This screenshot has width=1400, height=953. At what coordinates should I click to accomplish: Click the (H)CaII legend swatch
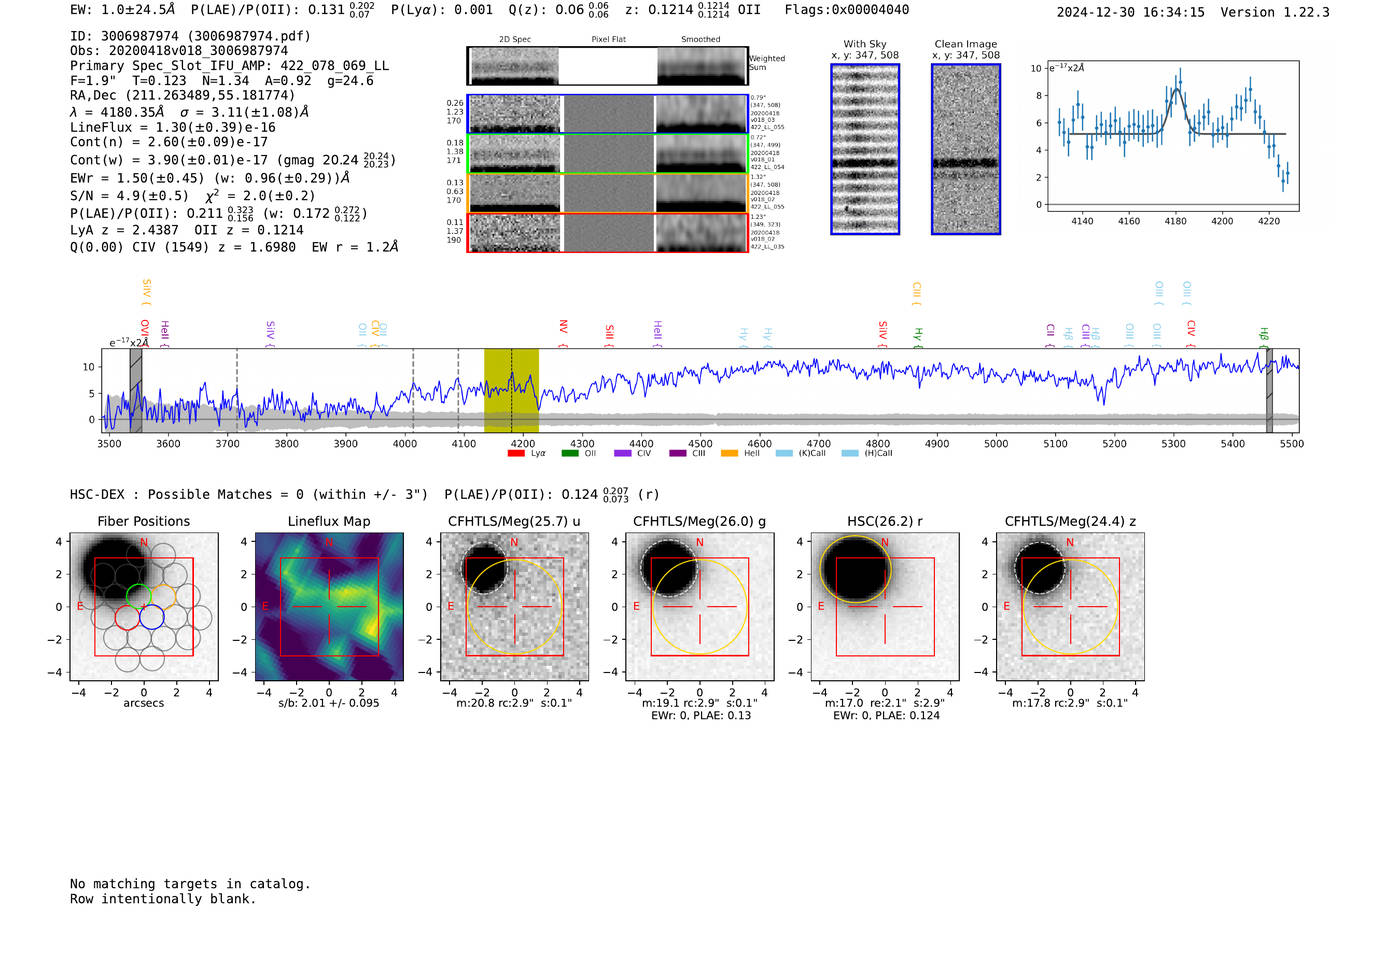pos(850,453)
